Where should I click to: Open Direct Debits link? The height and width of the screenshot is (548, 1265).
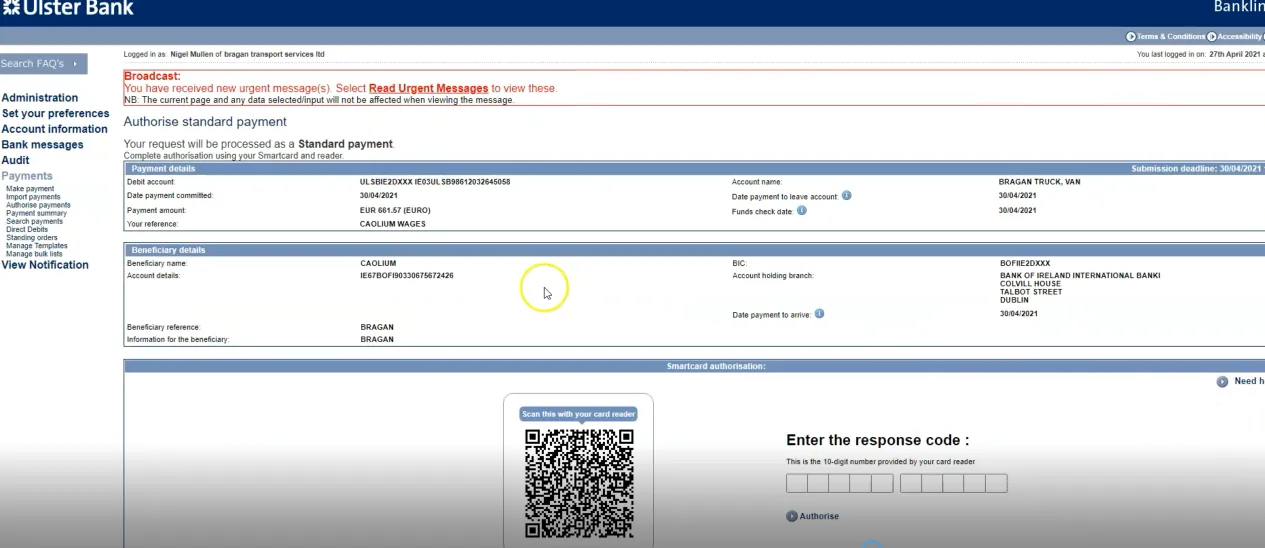coord(27,229)
